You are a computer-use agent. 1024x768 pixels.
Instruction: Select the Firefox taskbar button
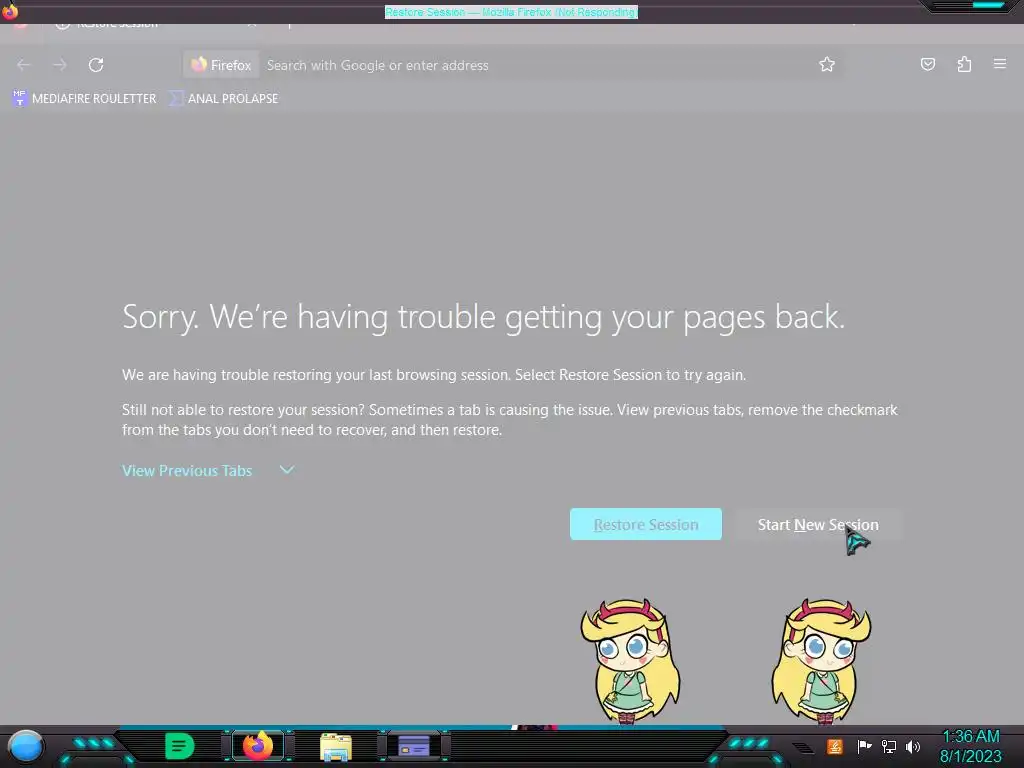(258, 746)
